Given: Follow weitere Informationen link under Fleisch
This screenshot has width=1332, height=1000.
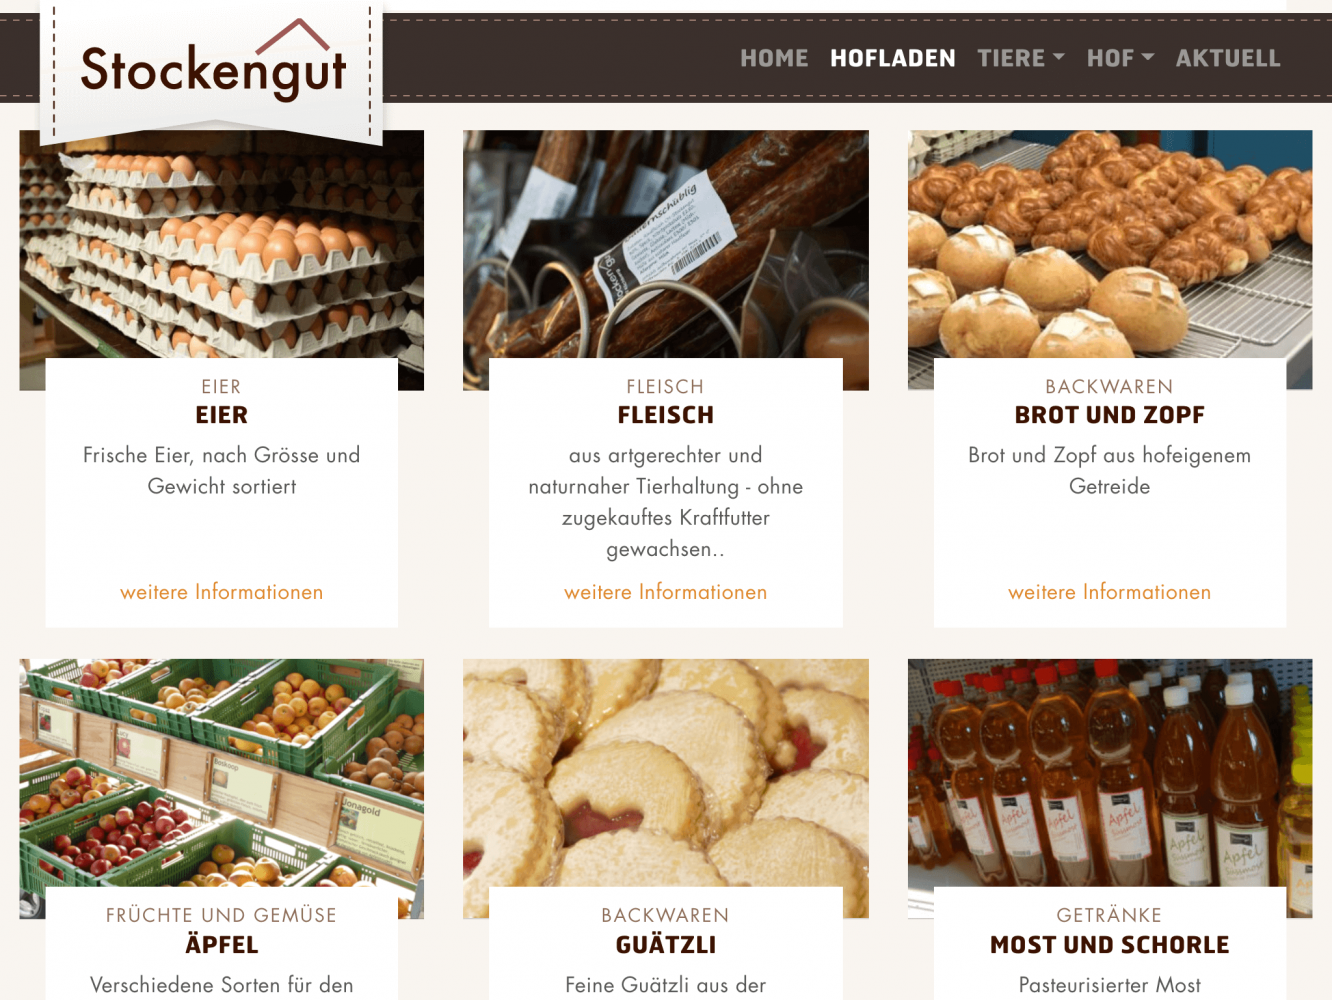Looking at the screenshot, I should click(x=666, y=592).
